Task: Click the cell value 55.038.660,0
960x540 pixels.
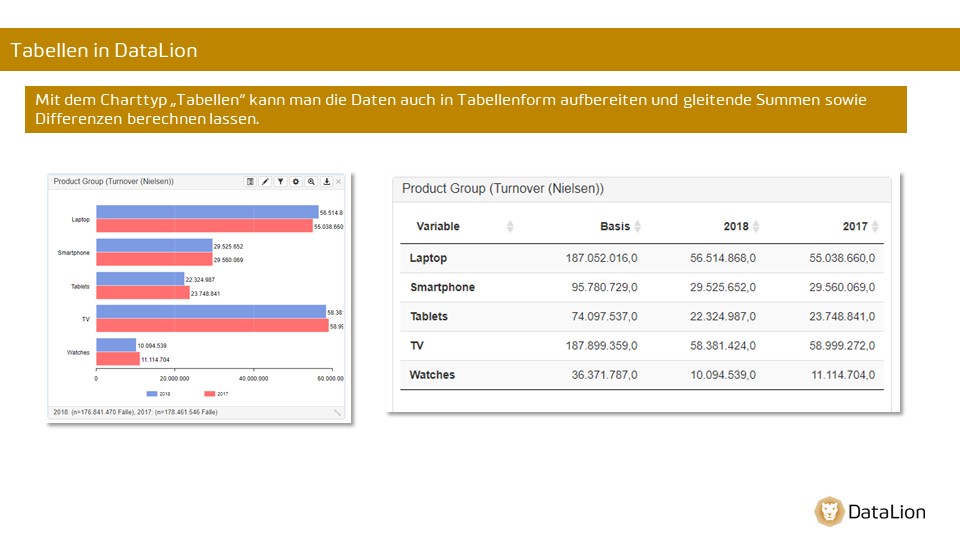Action: pos(842,258)
